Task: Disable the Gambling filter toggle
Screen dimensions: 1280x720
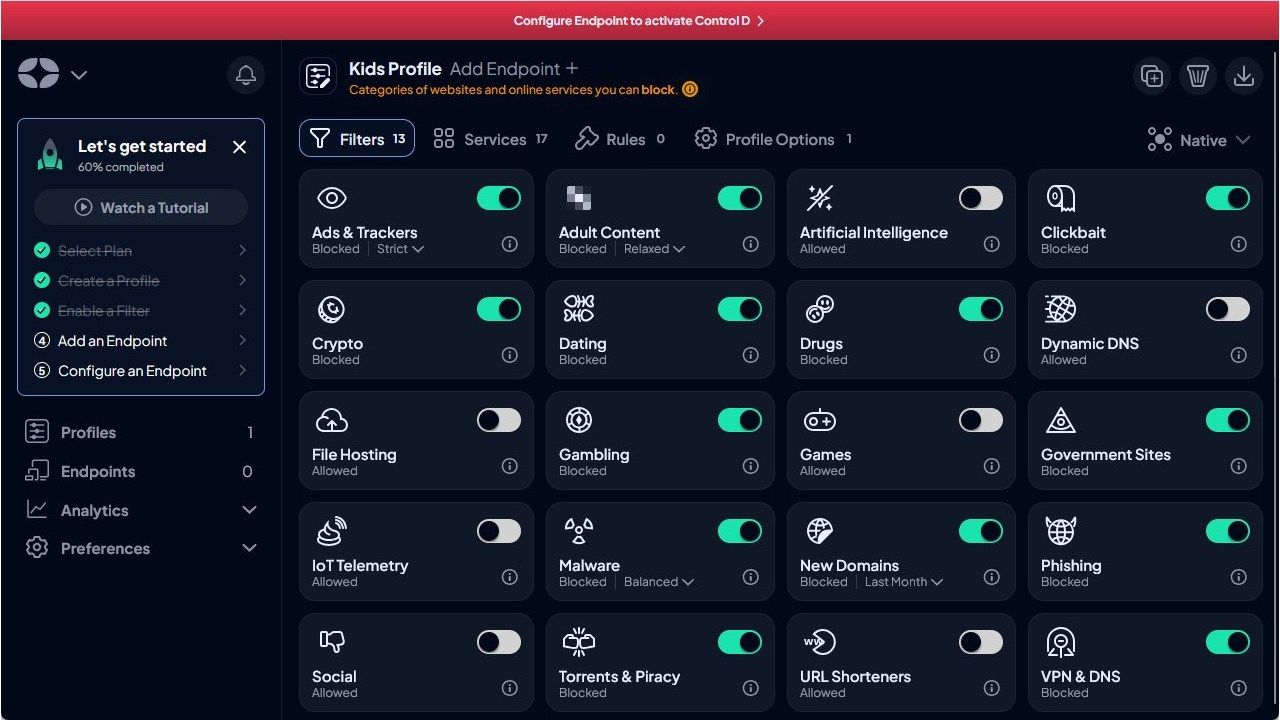Action: [x=740, y=420]
